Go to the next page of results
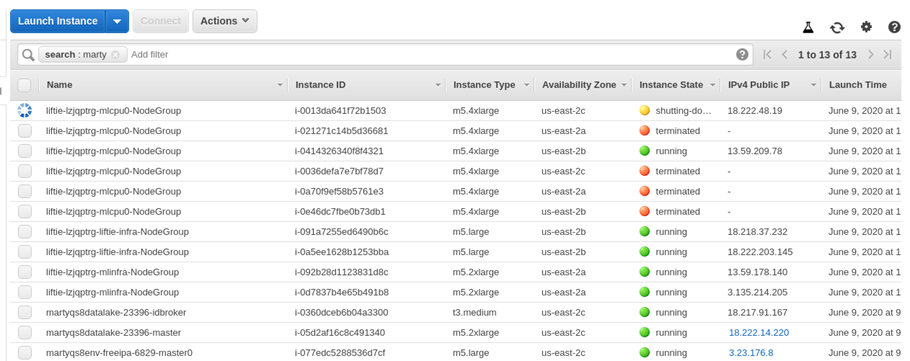910x361 pixels. (871, 55)
